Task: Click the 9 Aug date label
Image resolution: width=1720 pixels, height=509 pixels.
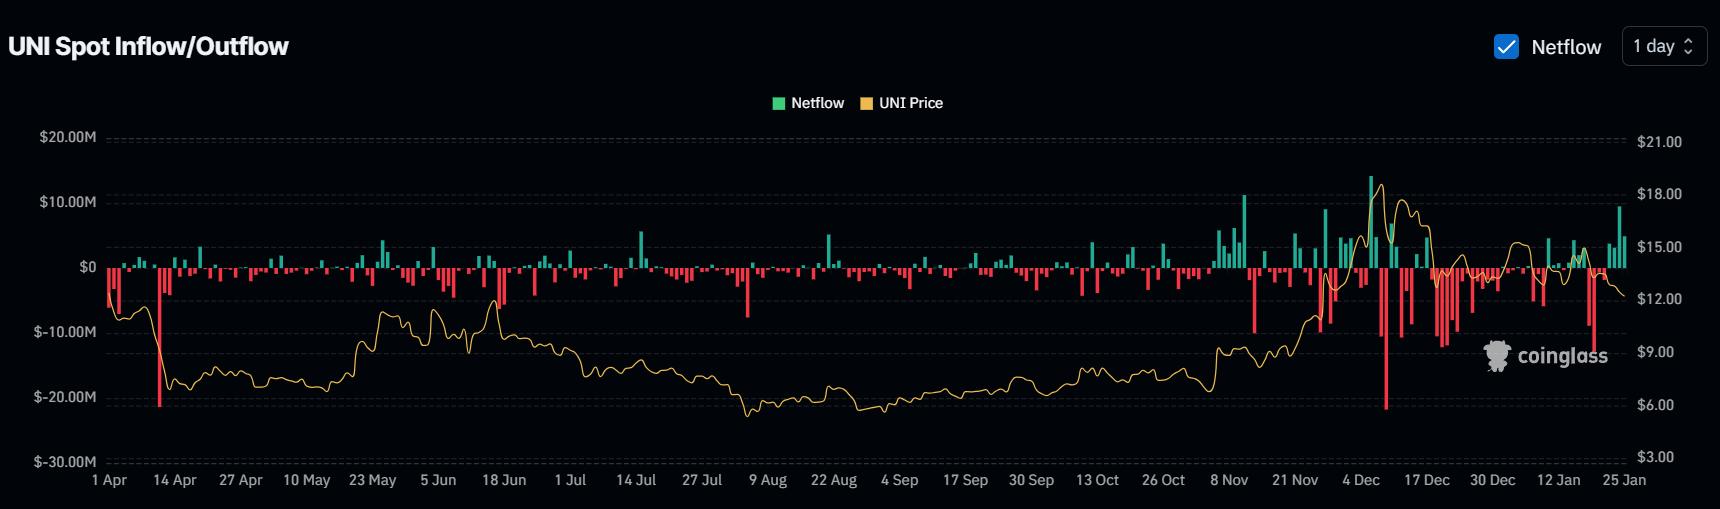Action: pyautogui.click(x=768, y=480)
